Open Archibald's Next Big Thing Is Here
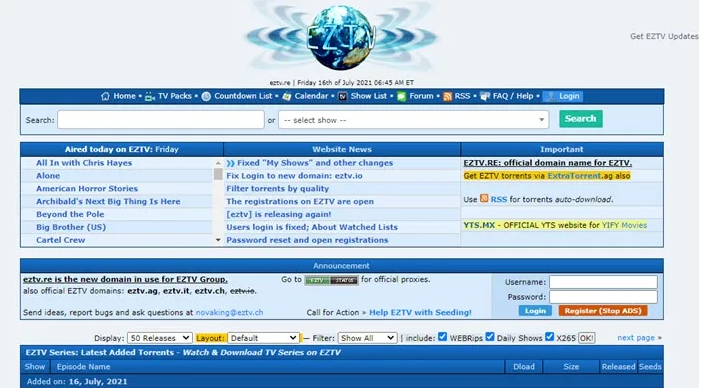The height and width of the screenshot is (388, 701). [108, 202]
